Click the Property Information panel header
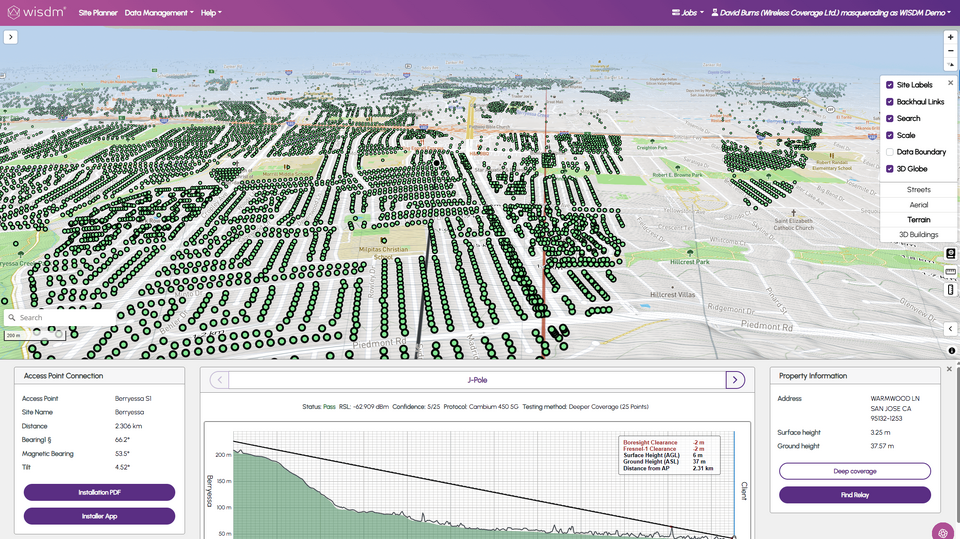 point(855,376)
